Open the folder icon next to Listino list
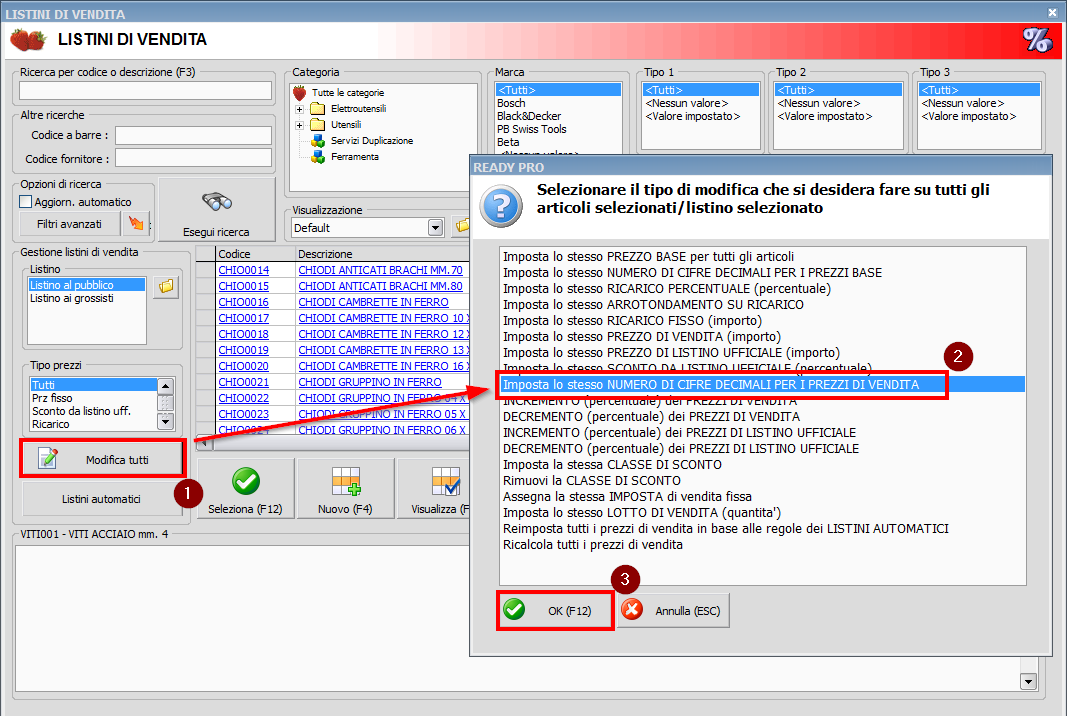This screenshot has width=1067, height=716. tap(166, 287)
